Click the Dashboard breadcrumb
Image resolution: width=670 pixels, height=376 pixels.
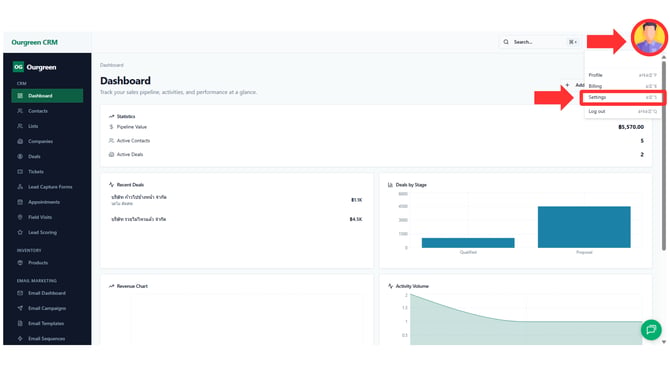[x=112, y=65]
